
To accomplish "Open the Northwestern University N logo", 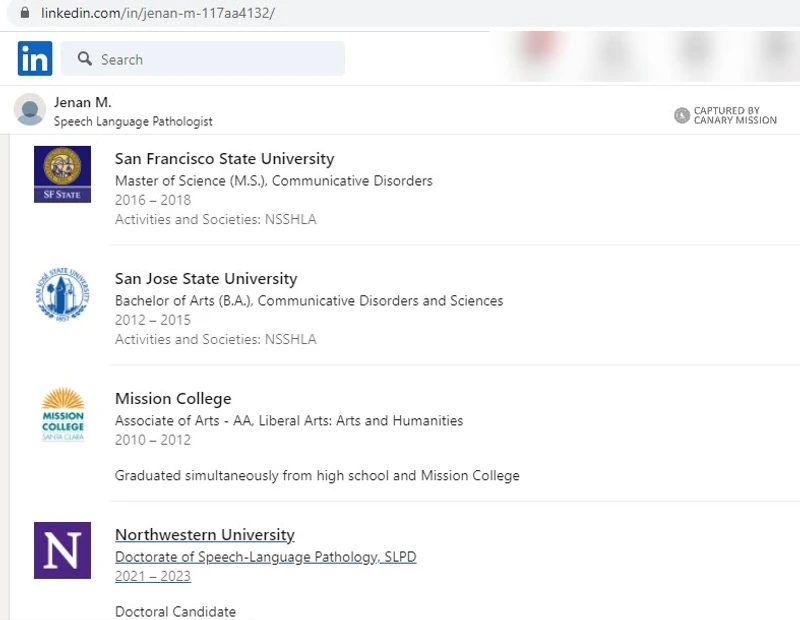I will coord(62,551).
